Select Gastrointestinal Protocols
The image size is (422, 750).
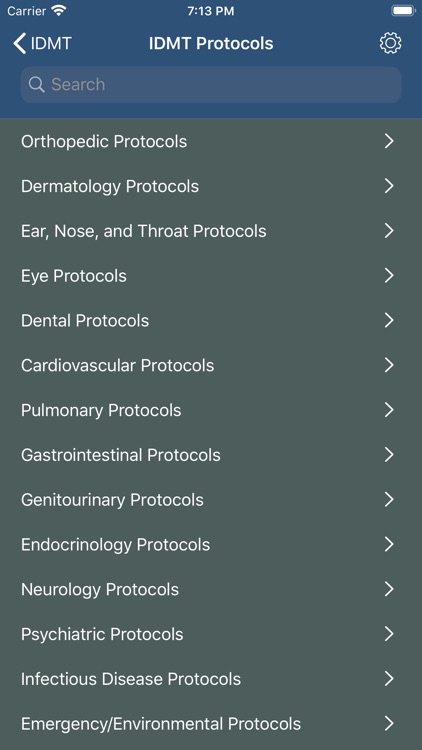[x=211, y=455]
